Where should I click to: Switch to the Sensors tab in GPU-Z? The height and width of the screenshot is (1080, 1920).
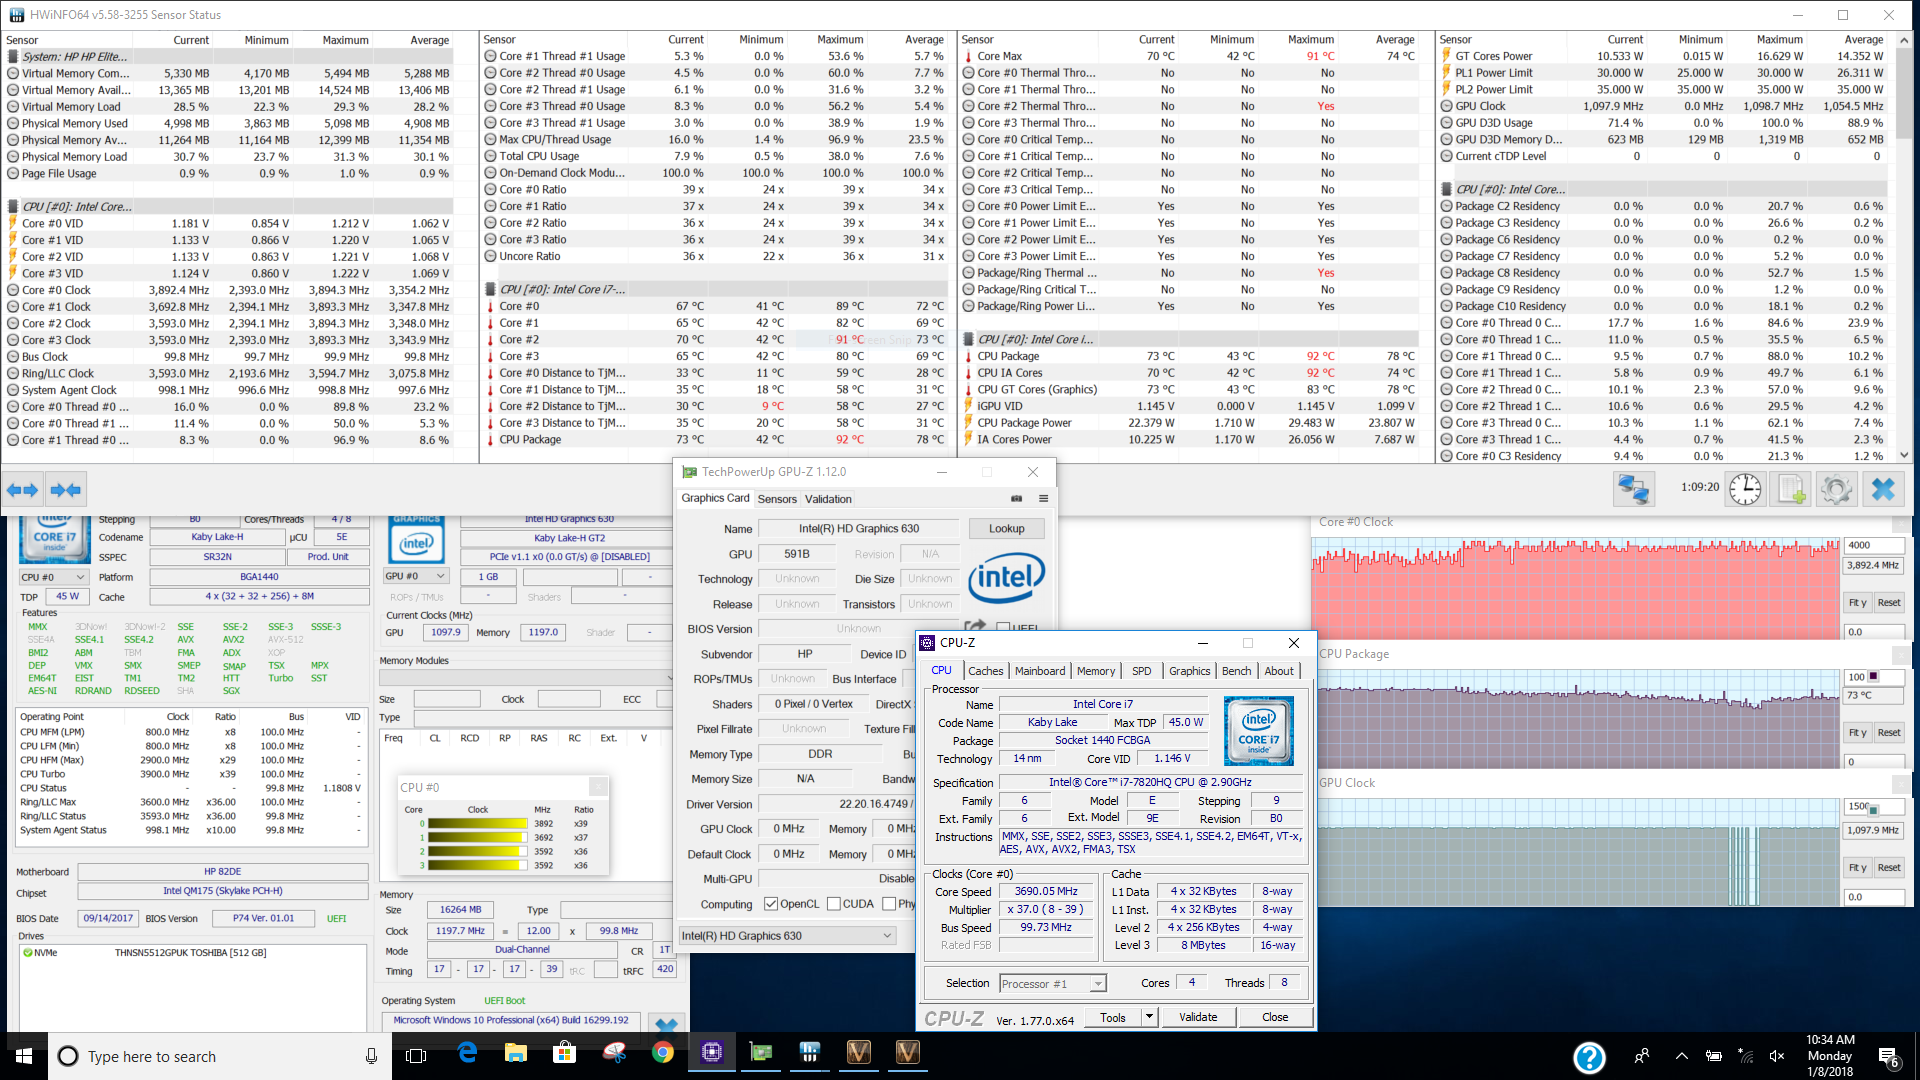coord(777,499)
